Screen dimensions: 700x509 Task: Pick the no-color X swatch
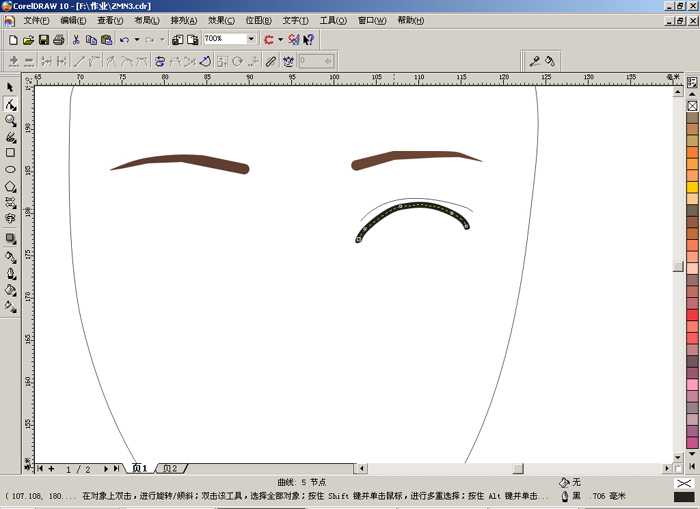point(692,106)
